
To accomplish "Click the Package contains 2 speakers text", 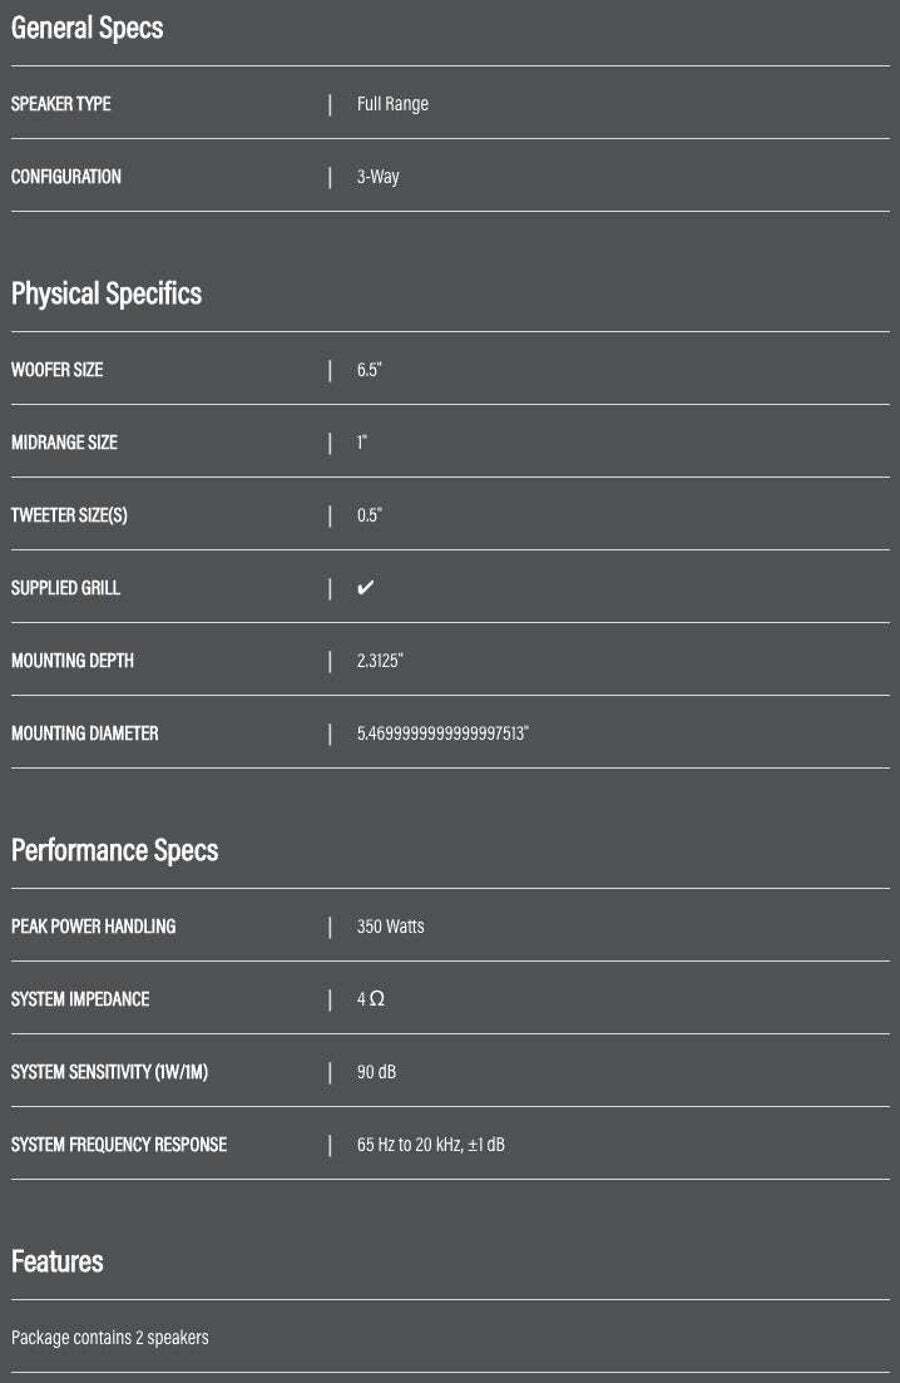I will point(110,1338).
